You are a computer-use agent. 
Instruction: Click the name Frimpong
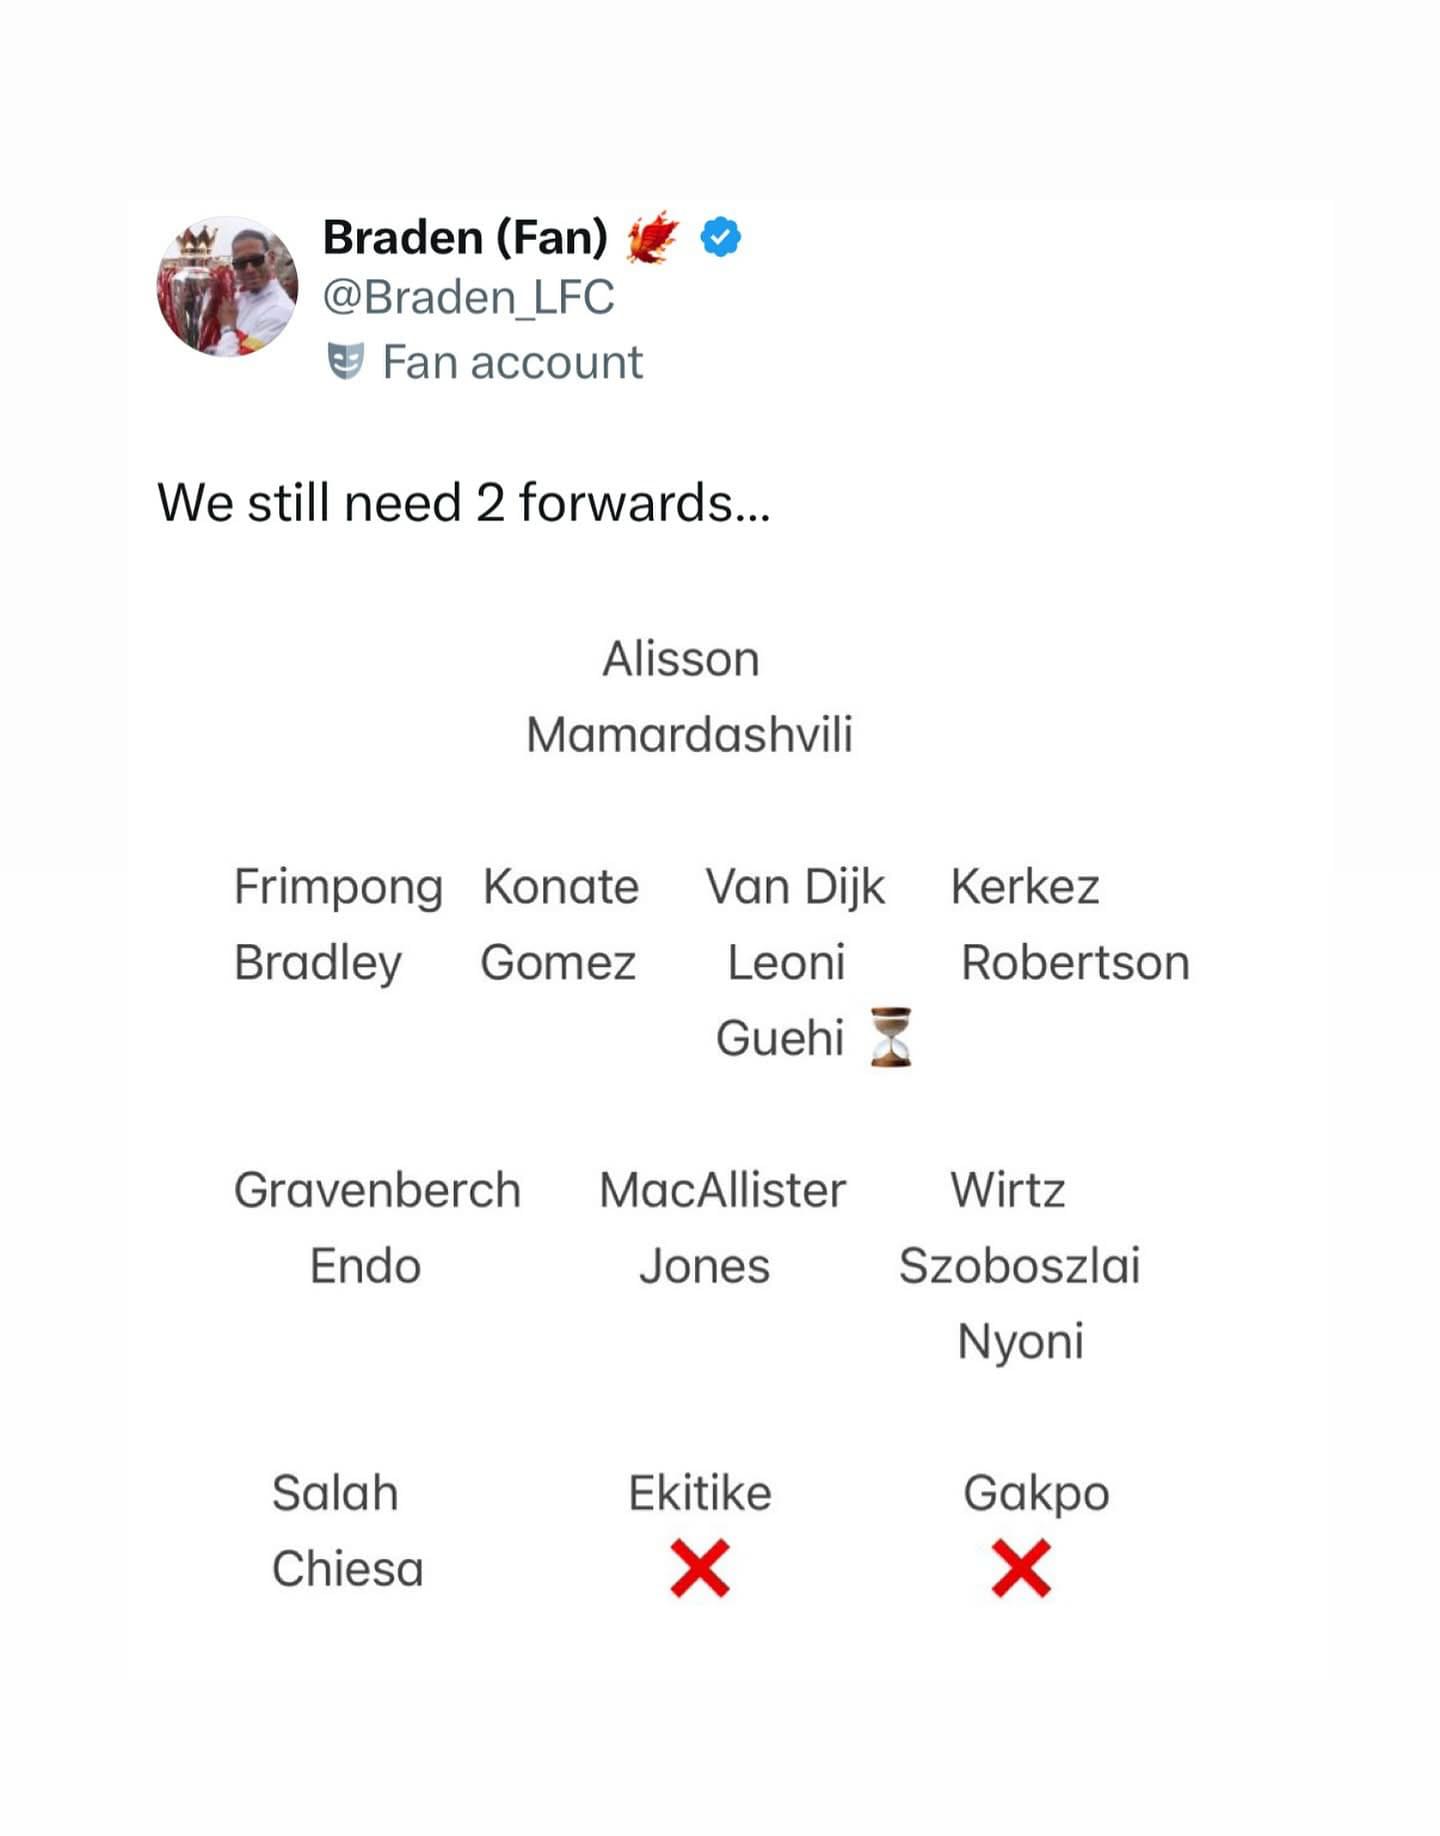coord(338,888)
